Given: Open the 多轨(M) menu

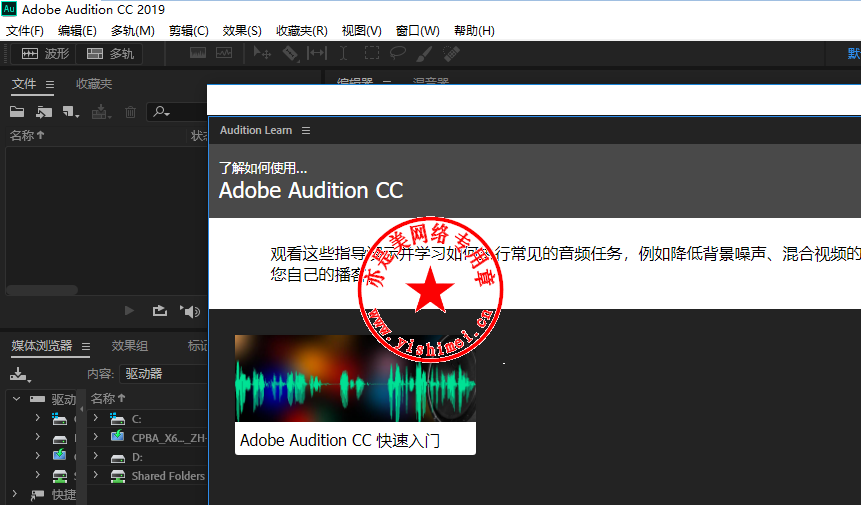Looking at the screenshot, I should tap(132, 31).
